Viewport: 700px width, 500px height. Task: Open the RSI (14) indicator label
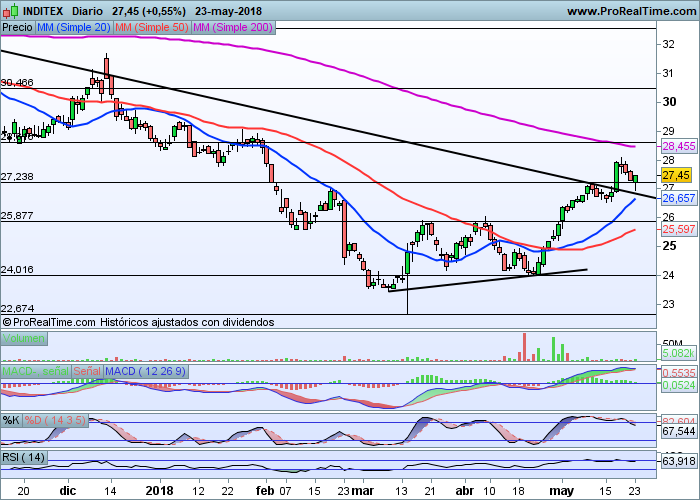click(24, 458)
